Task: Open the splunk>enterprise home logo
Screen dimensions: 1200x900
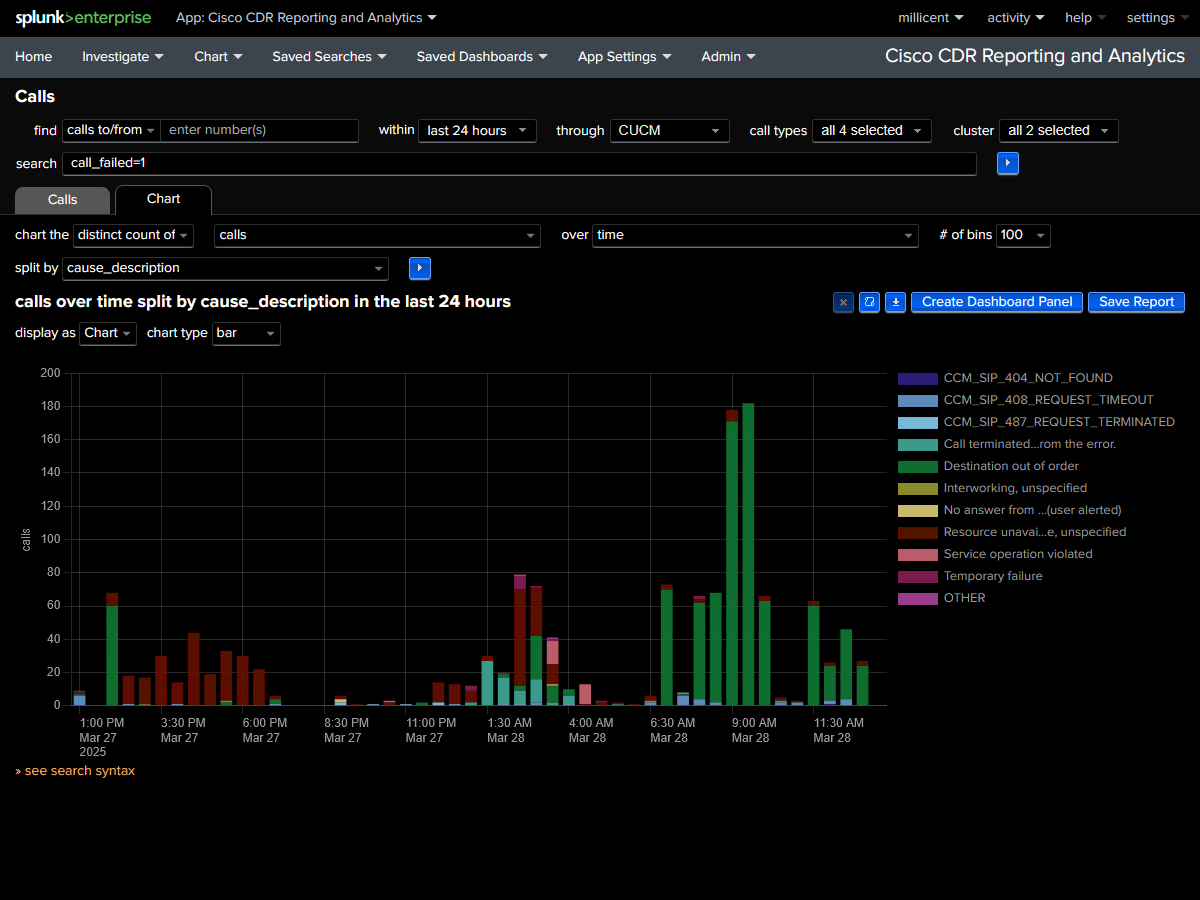Action: coord(83,17)
